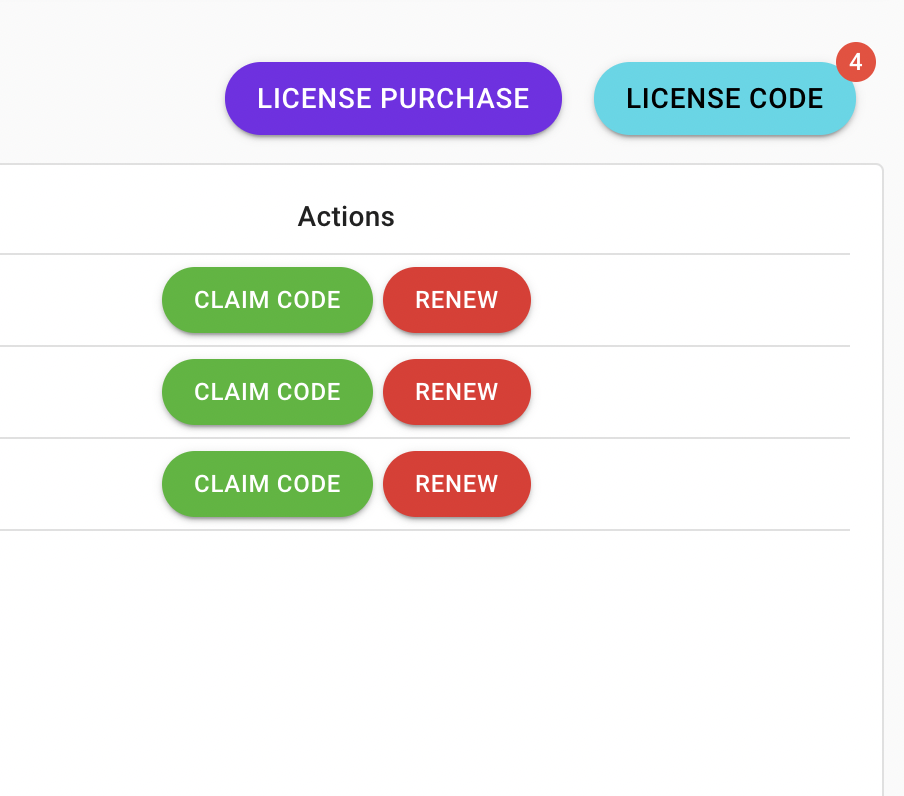The width and height of the screenshot is (904, 796).
Task: Renew the license in the first row
Action: (x=456, y=300)
